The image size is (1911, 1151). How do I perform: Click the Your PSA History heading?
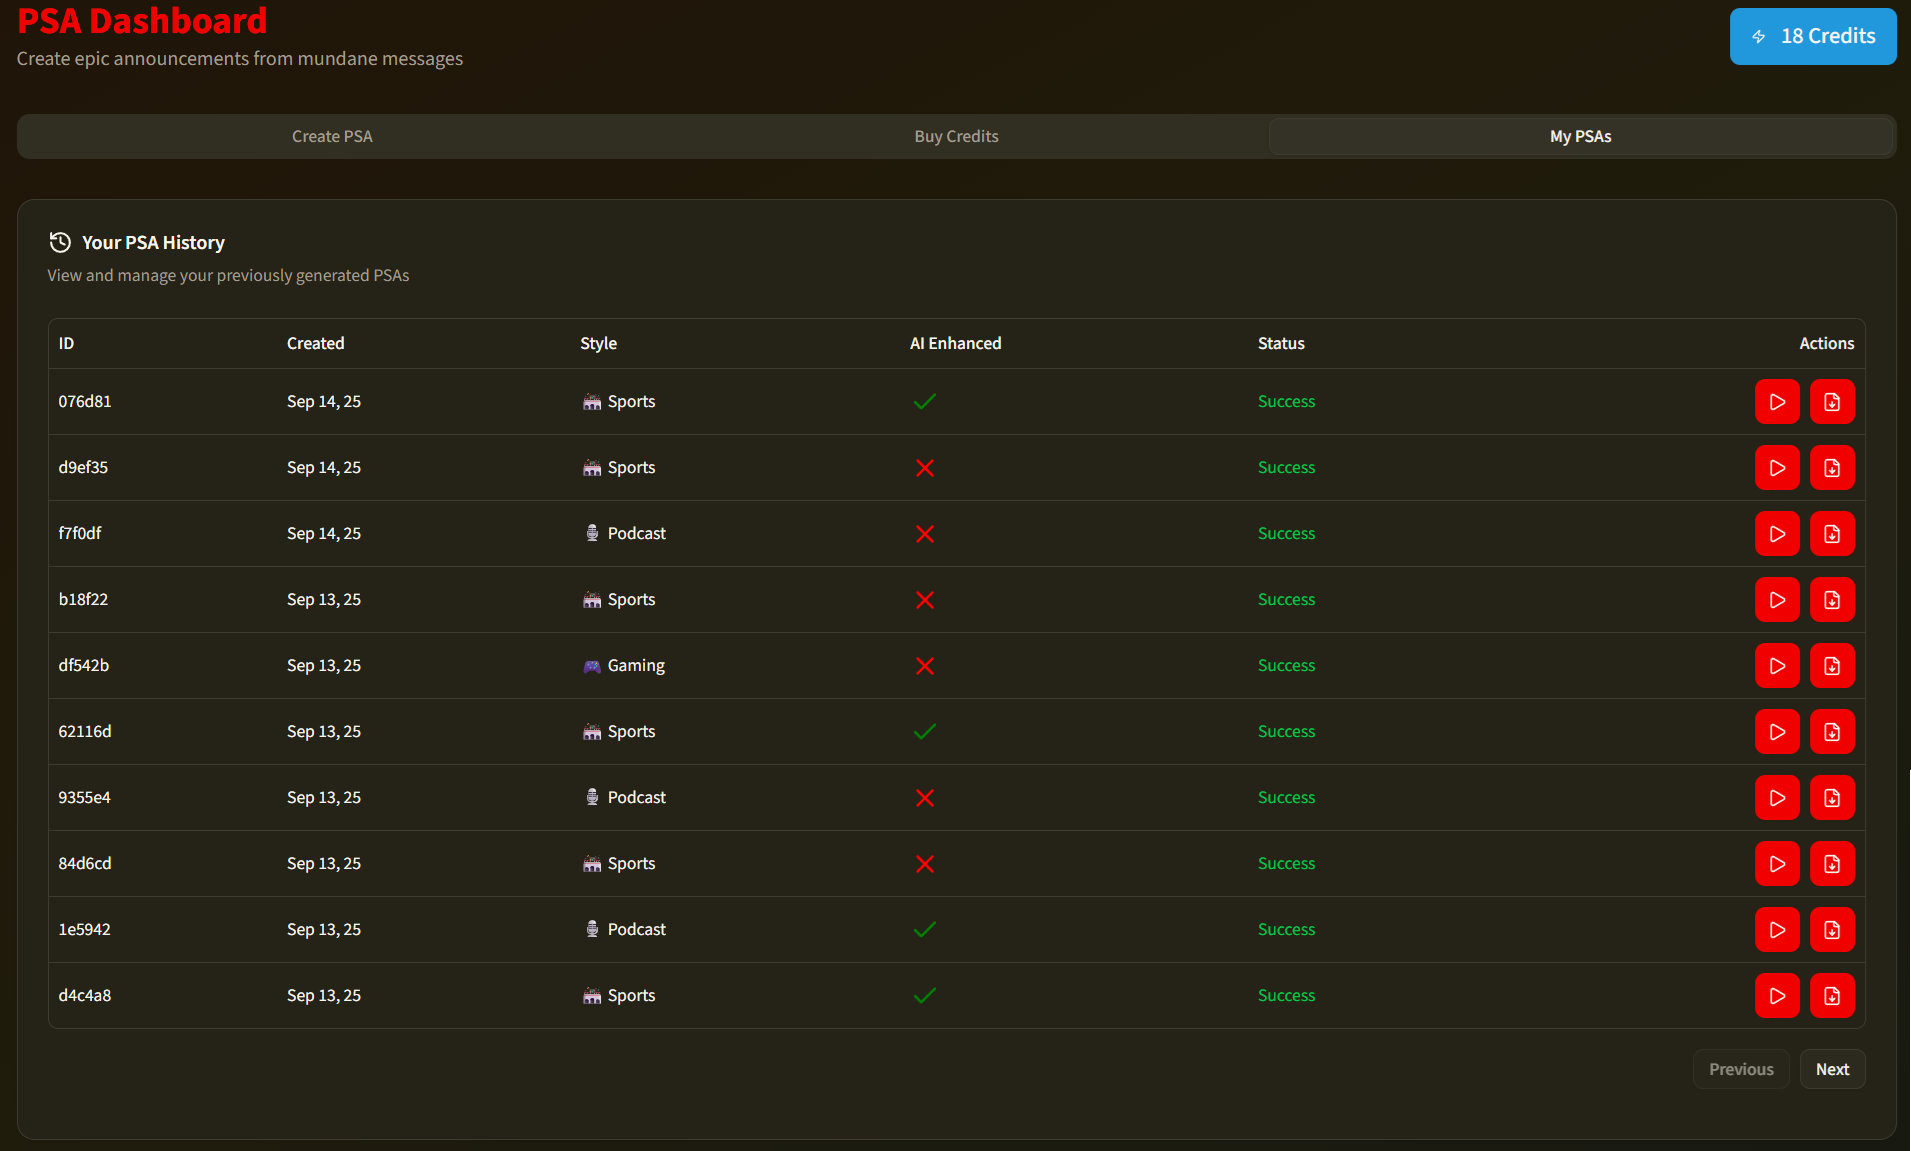click(x=153, y=242)
